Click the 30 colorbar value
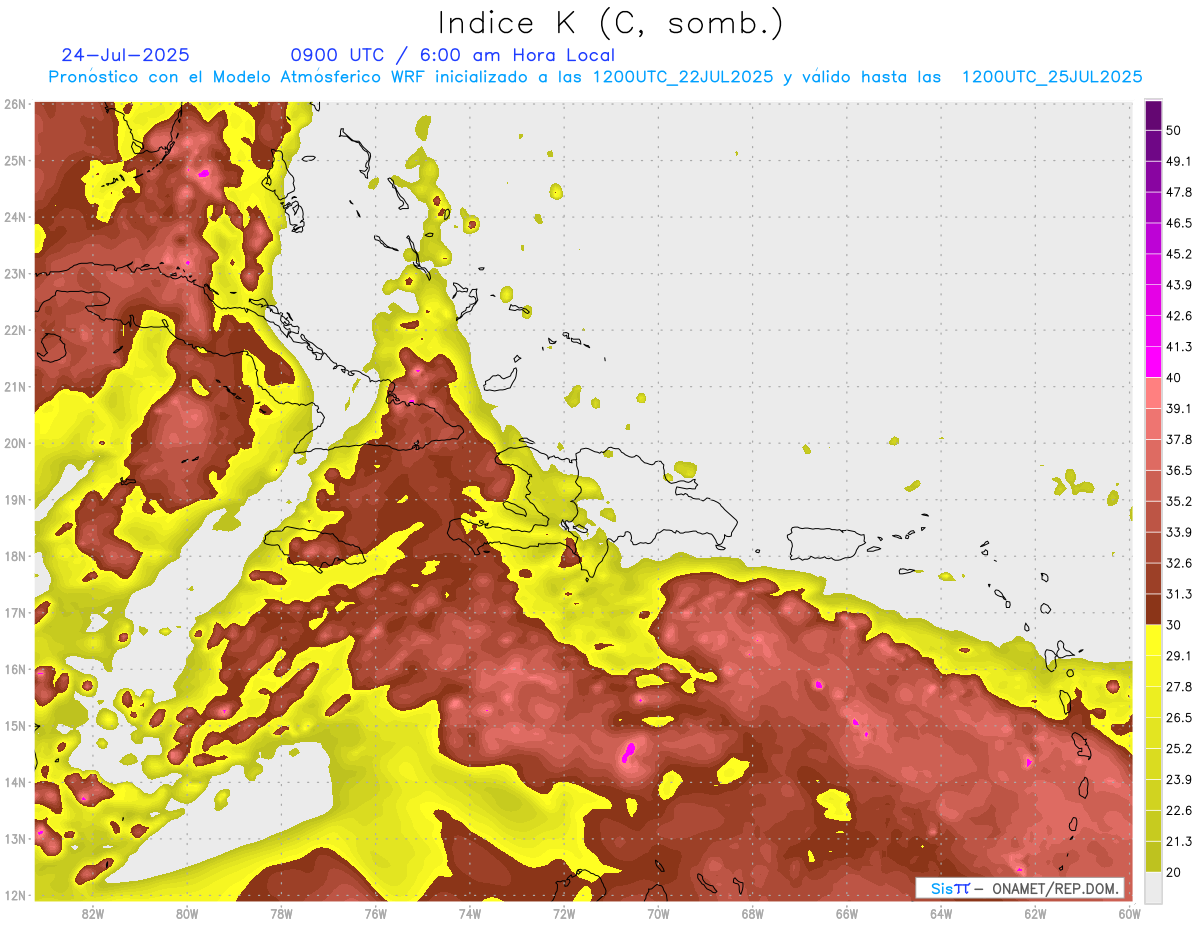Image resolution: width=1200 pixels, height=927 pixels. coord(1175,625)
